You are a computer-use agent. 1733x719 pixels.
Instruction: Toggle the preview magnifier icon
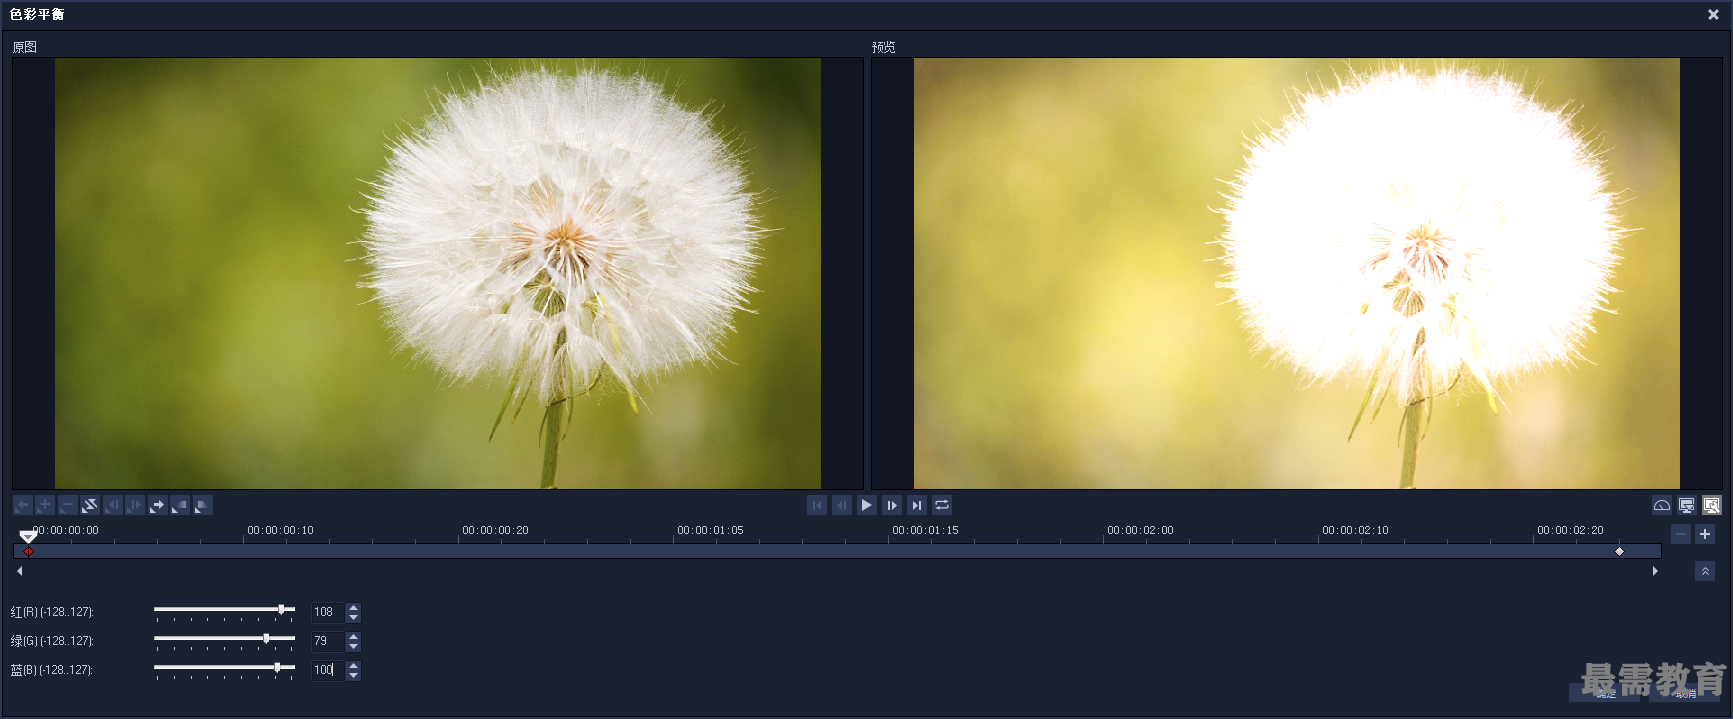(1711, 506)
